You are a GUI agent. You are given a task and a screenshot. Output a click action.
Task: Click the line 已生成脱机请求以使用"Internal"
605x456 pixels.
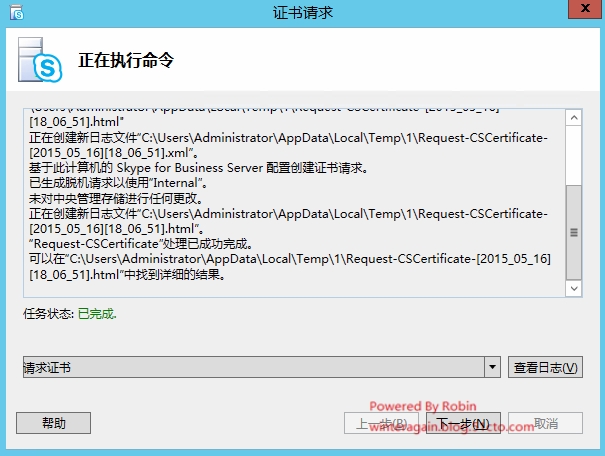[x=118, y=183]
